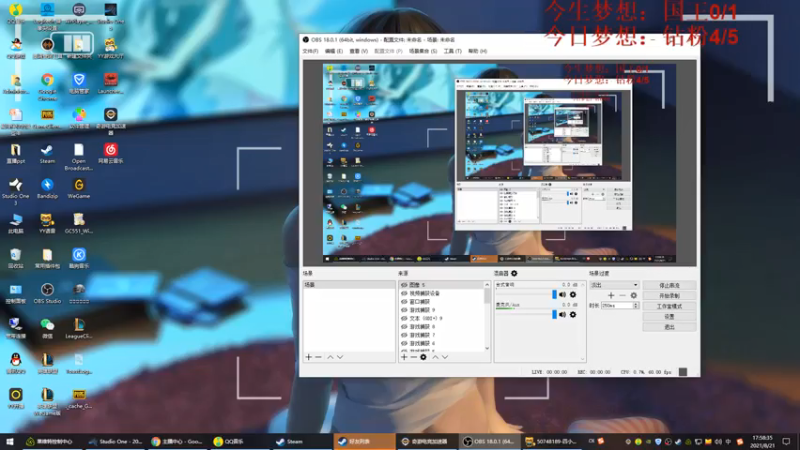This screenshot has width=800, height=450.
Task: Open transition properties gear icon
Action: 634,295
